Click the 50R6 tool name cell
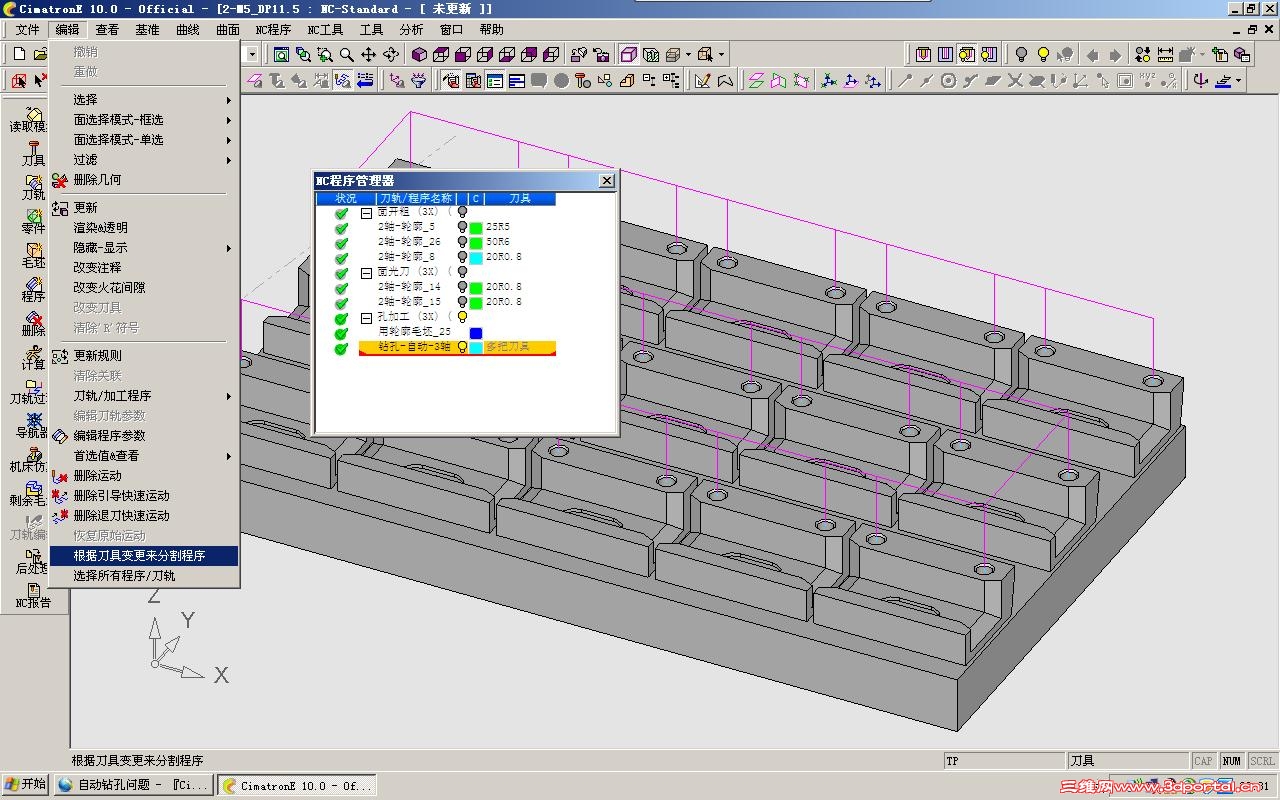 (498, 242)
